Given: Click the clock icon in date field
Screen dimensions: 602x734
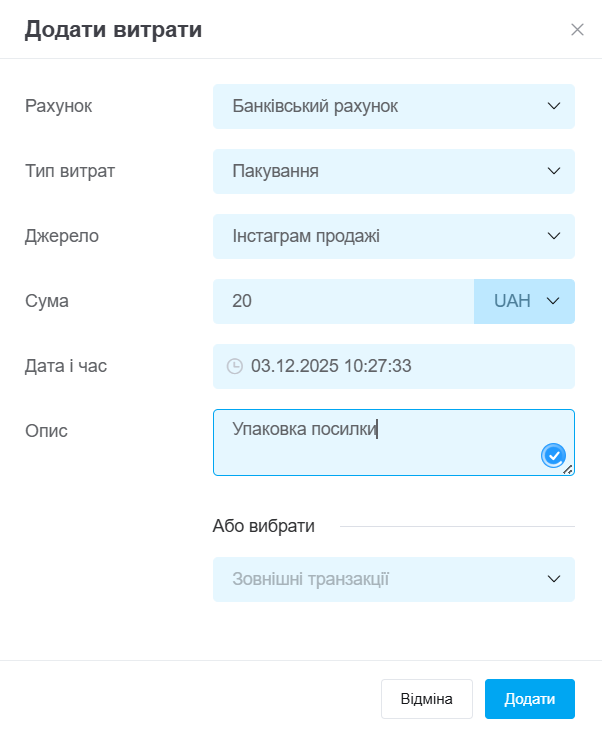Looking at the screenshot, I should point(235,366).
